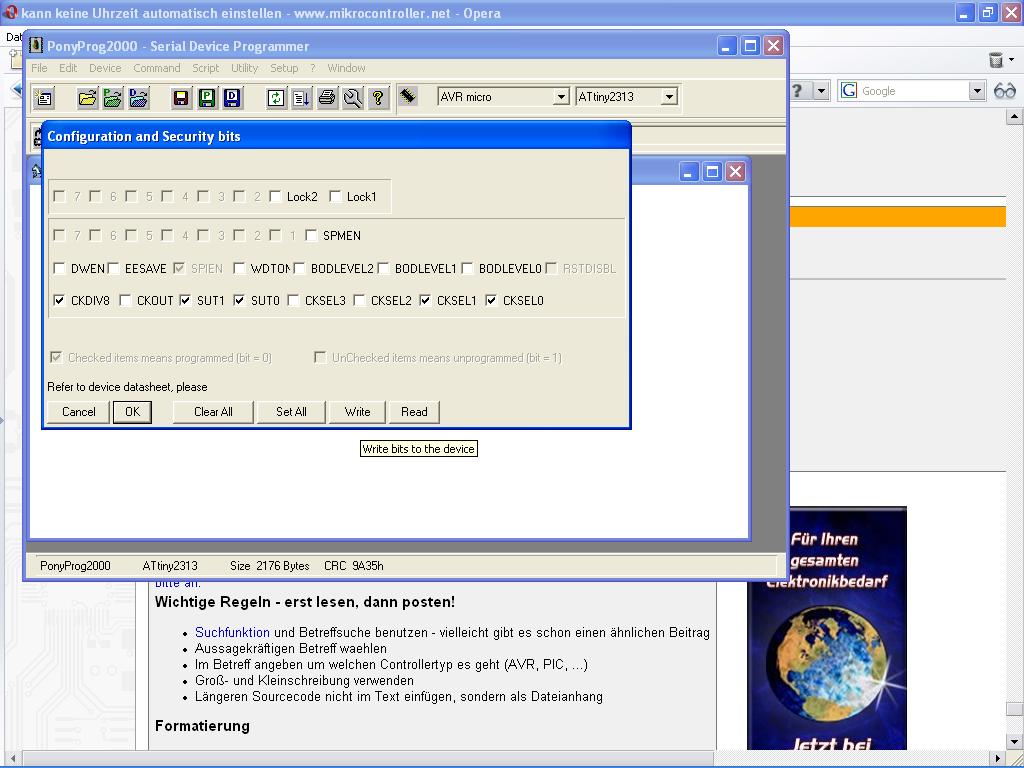Uncheck the CKSEL1 checkbox
Screen dimensions: 1024x768
tap(425, 300)
